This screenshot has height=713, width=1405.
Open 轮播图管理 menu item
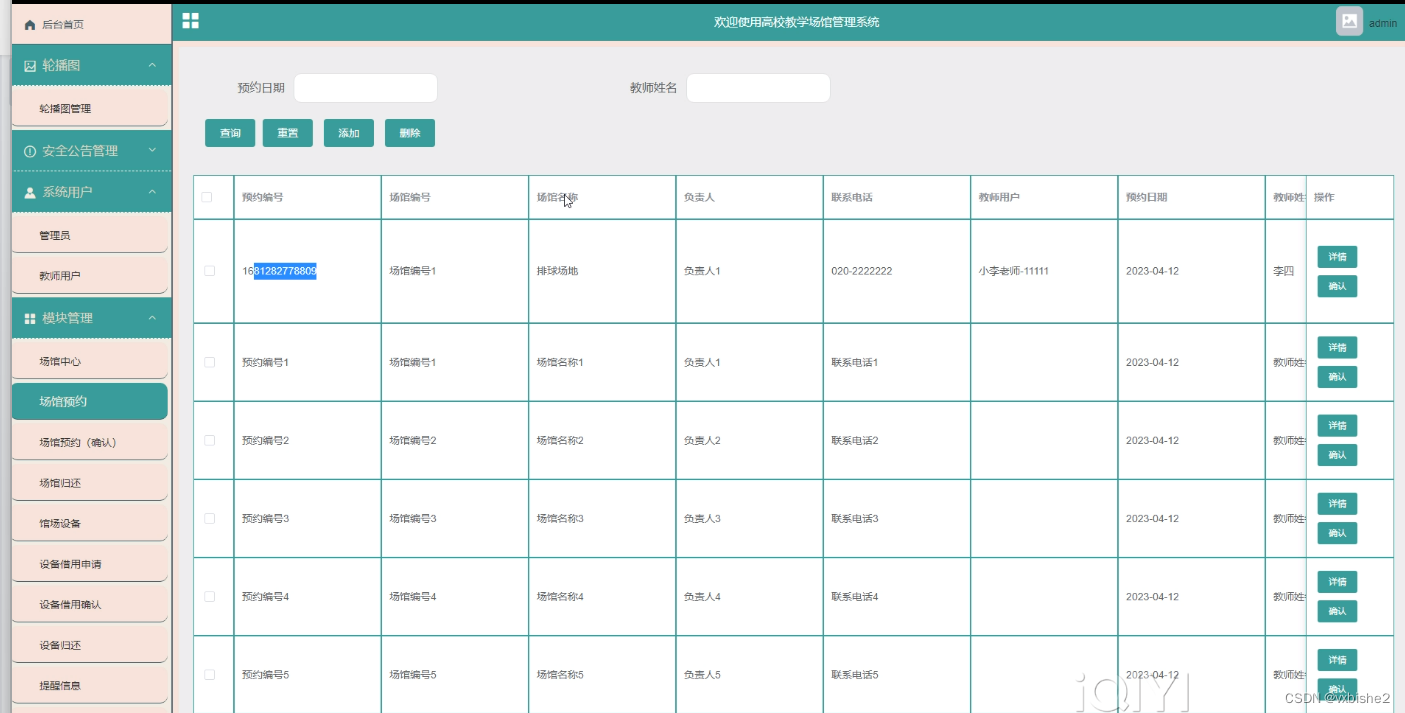(x=90, y=108)
